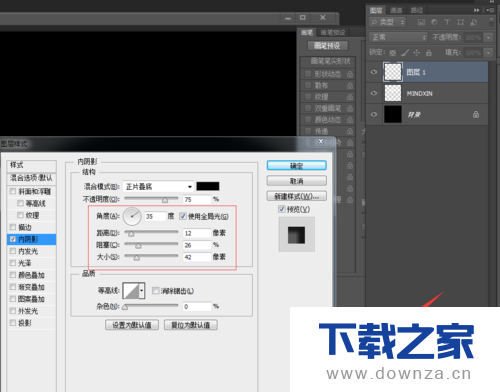Switch to the 画笔 tab
The height and width of the screenshot is (392, 500).
307,32
